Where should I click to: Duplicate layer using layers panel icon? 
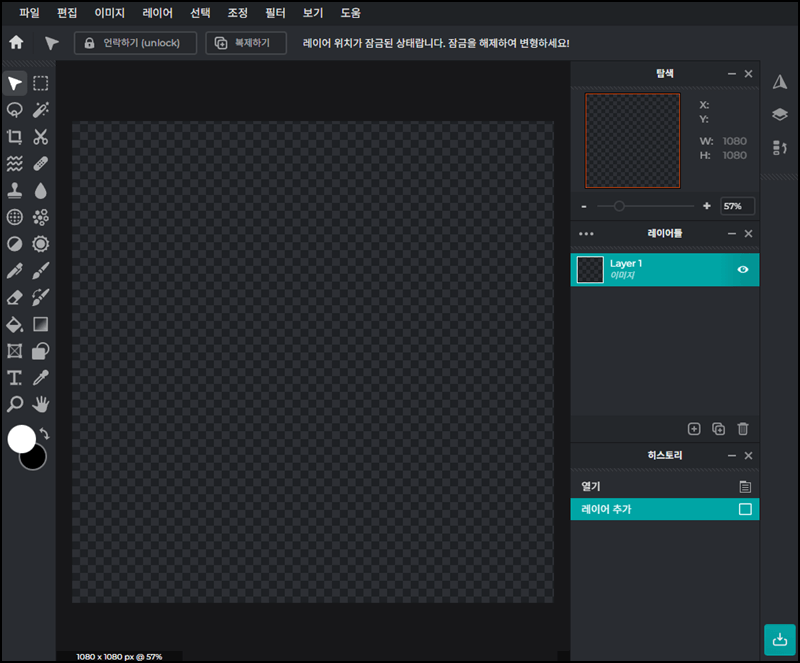point(718,429)
